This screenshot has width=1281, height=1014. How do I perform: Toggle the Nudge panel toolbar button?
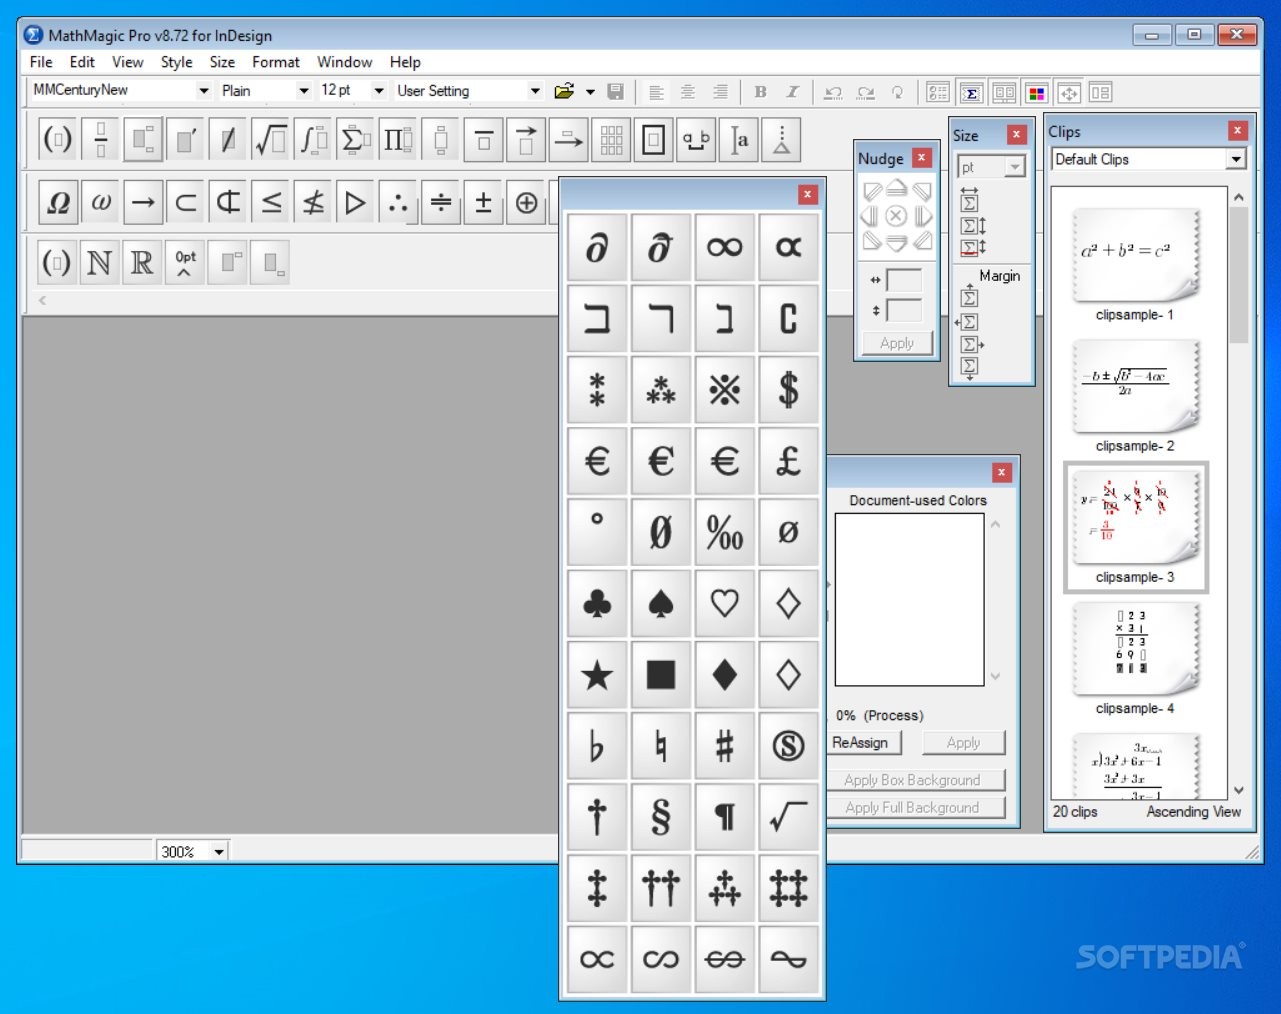(1069, 93)
